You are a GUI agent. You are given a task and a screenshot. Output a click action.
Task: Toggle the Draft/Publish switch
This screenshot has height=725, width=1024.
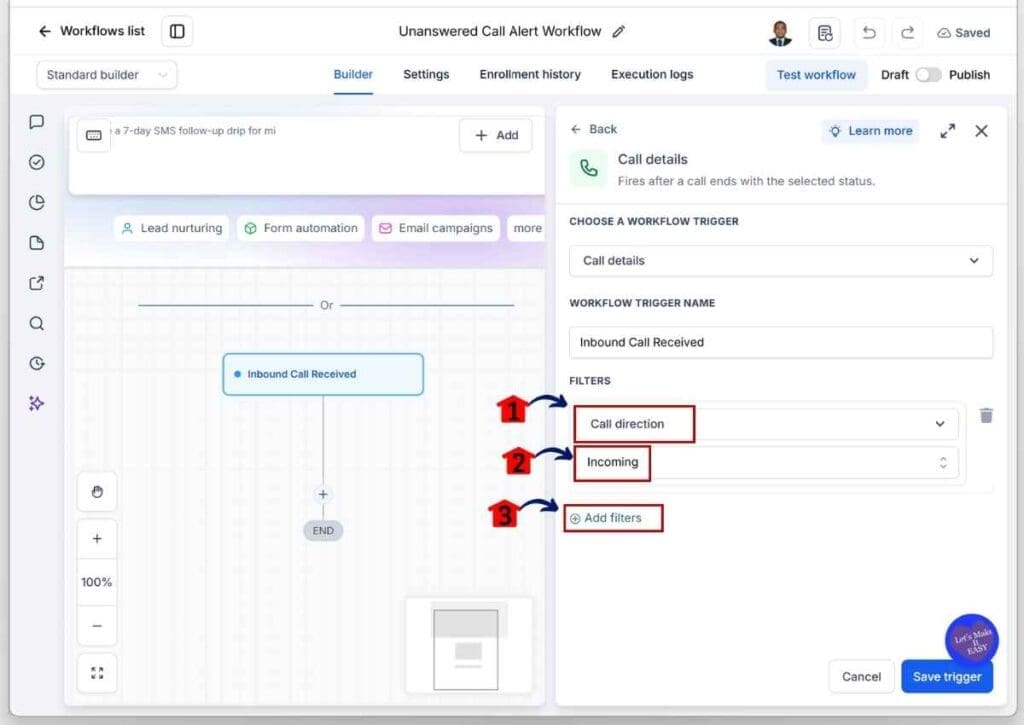927,75
